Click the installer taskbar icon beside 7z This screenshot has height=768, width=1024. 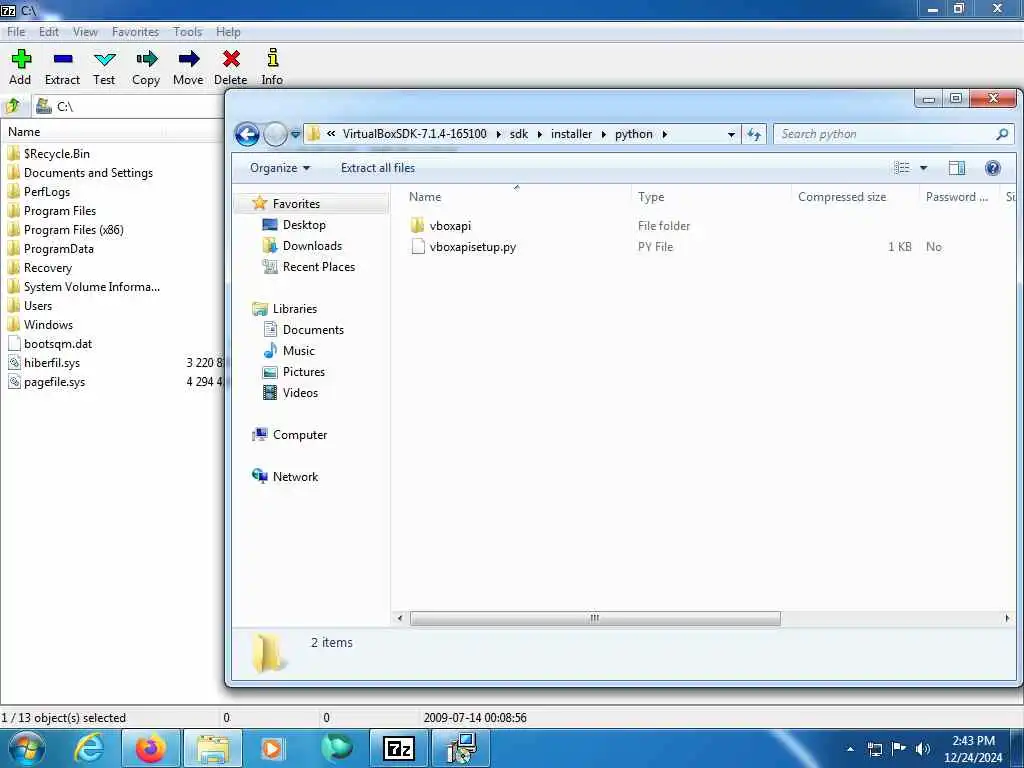[461, 748]
